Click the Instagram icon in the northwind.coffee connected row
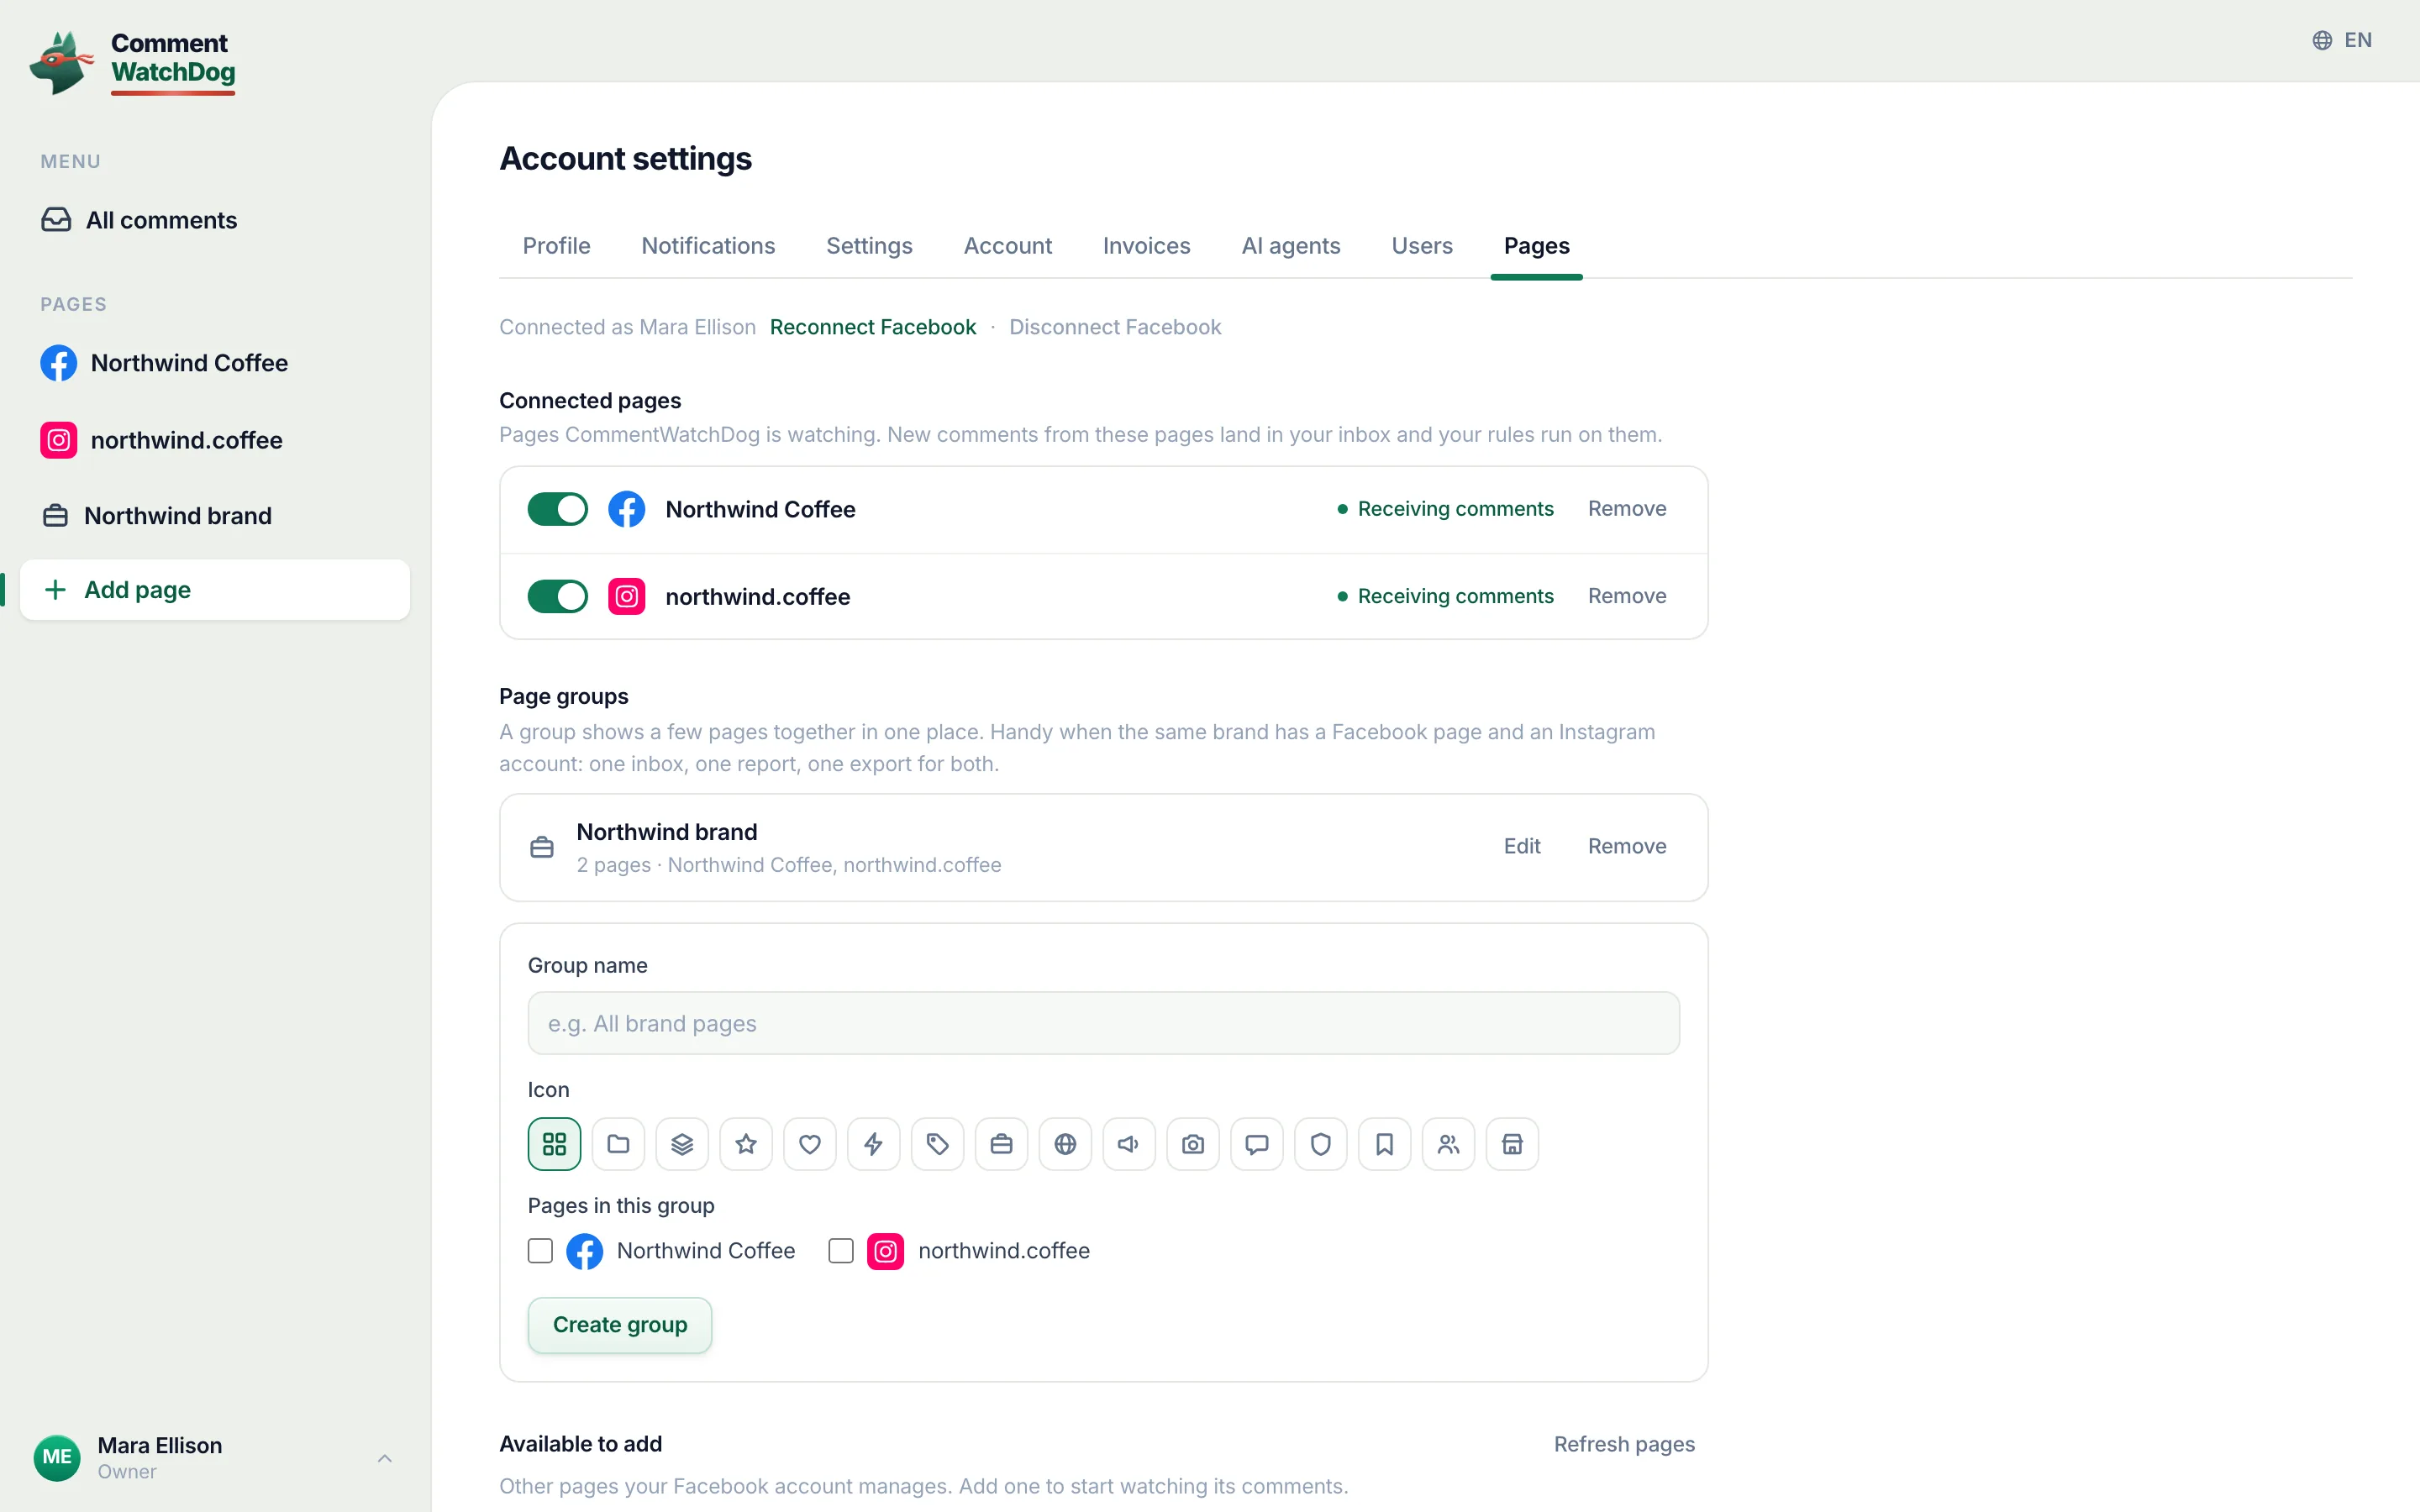 point(627,596)
